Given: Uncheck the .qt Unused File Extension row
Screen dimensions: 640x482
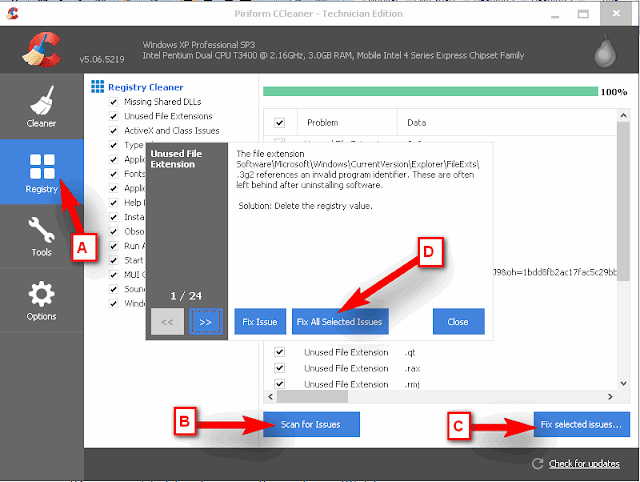Looking at the screenshot, I should [280, 352].
